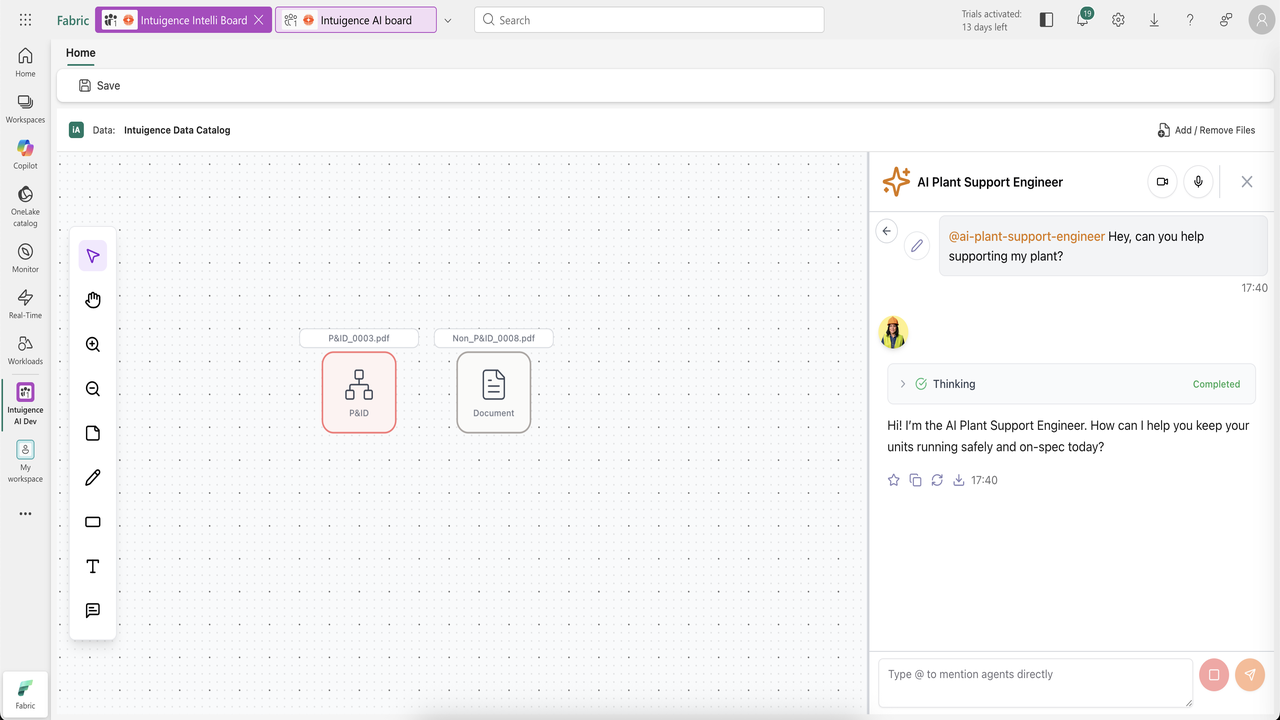Go to Home in left sidebar
1280x720 pixels.
[x=25, y=61]
